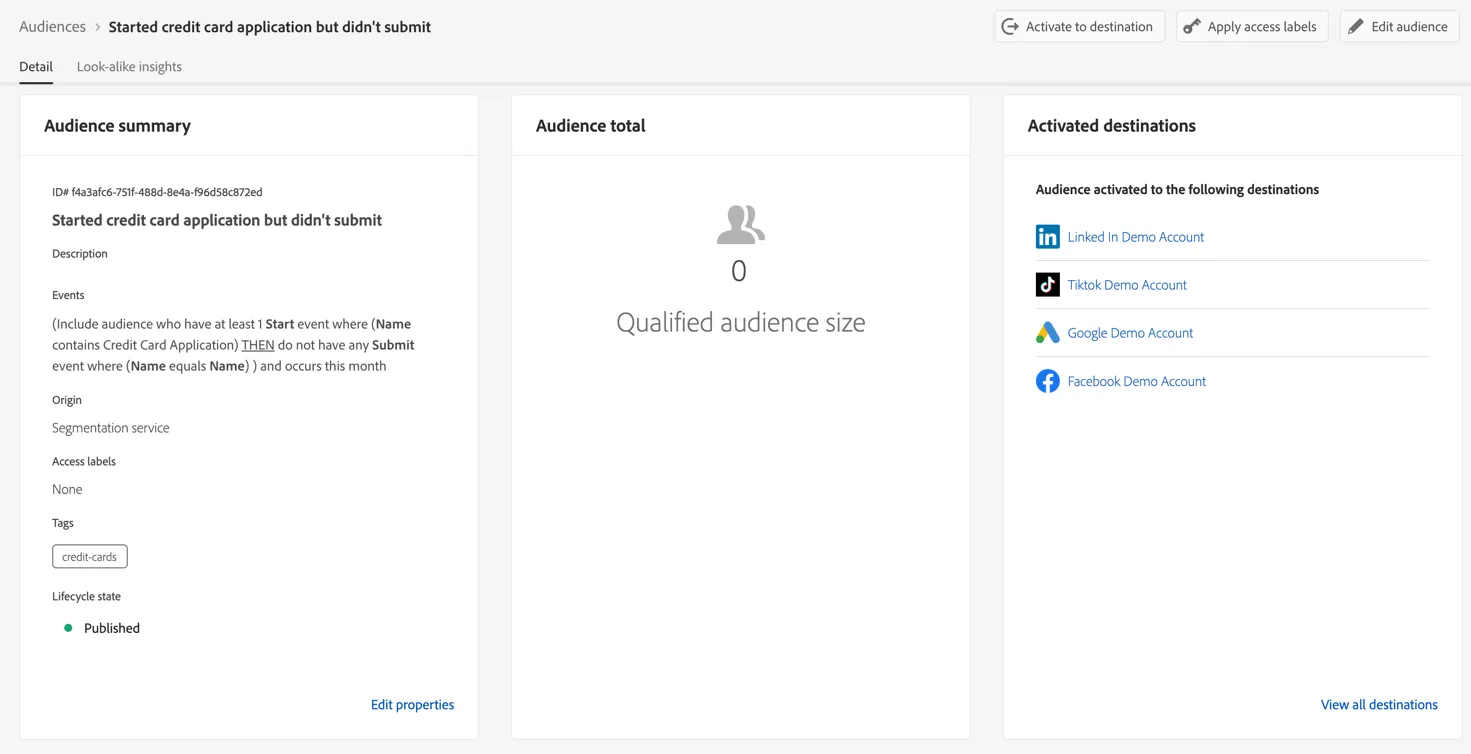Click the Access labels value None
The width and height of the screenshot is (1471, 754).
[67, 490]
